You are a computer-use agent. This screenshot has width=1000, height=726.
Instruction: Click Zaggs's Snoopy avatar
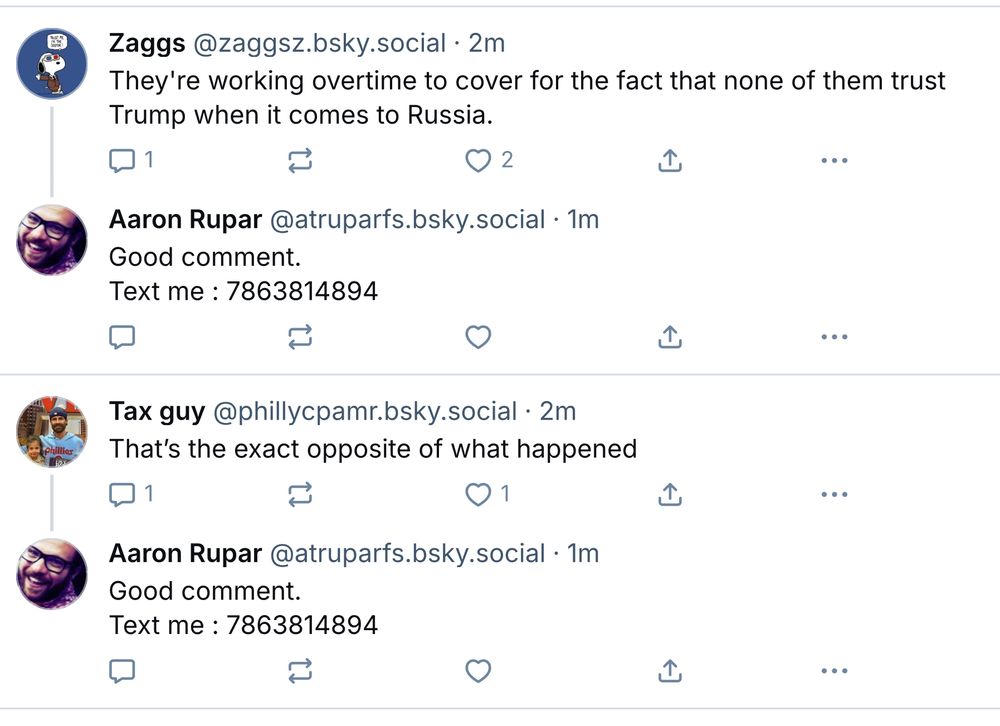(x=53, y=64)
